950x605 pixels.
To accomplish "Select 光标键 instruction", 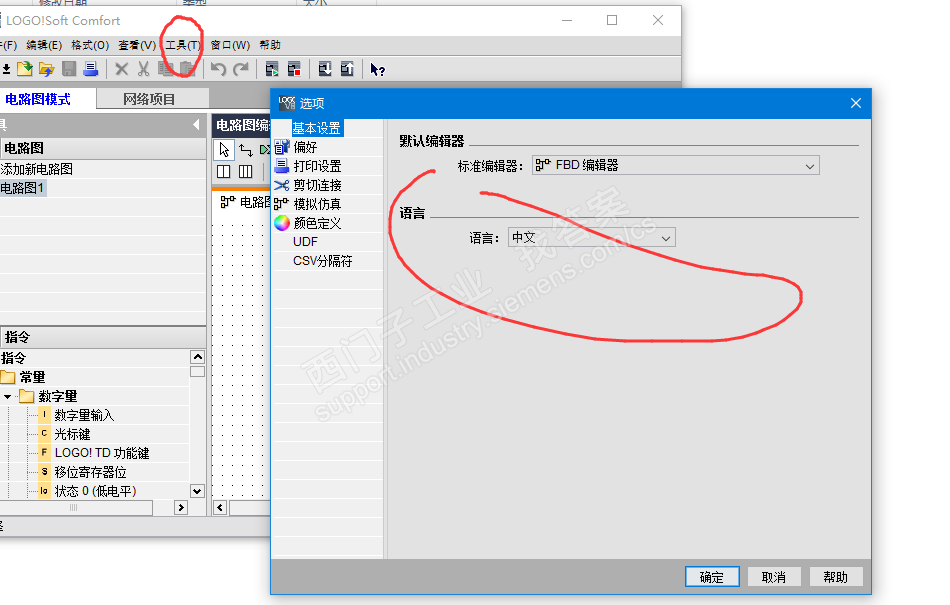I will pyautogui.click(x=72, y=434).
